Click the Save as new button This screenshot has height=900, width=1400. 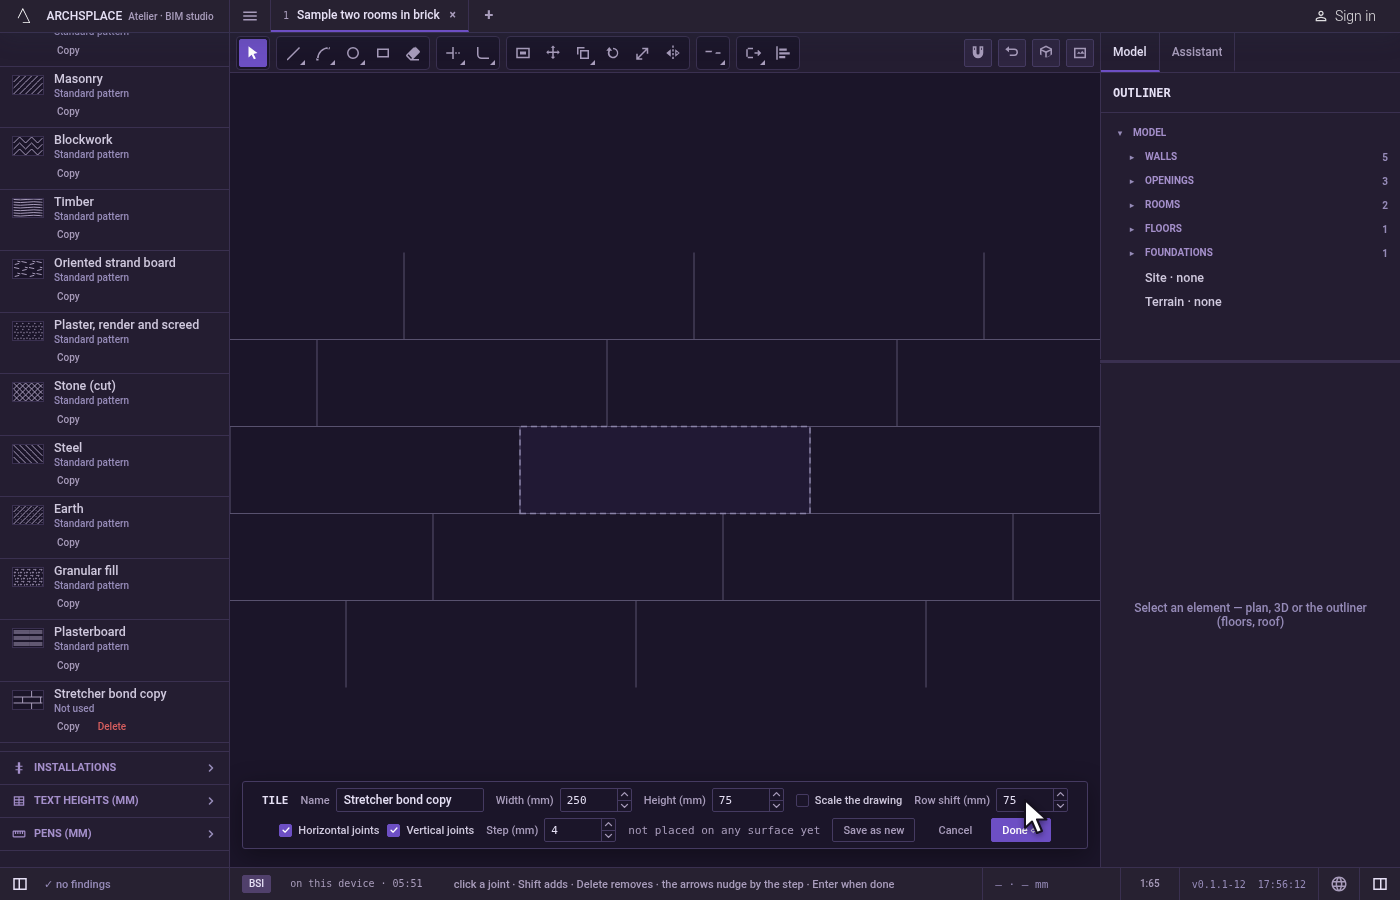point(873,830)
